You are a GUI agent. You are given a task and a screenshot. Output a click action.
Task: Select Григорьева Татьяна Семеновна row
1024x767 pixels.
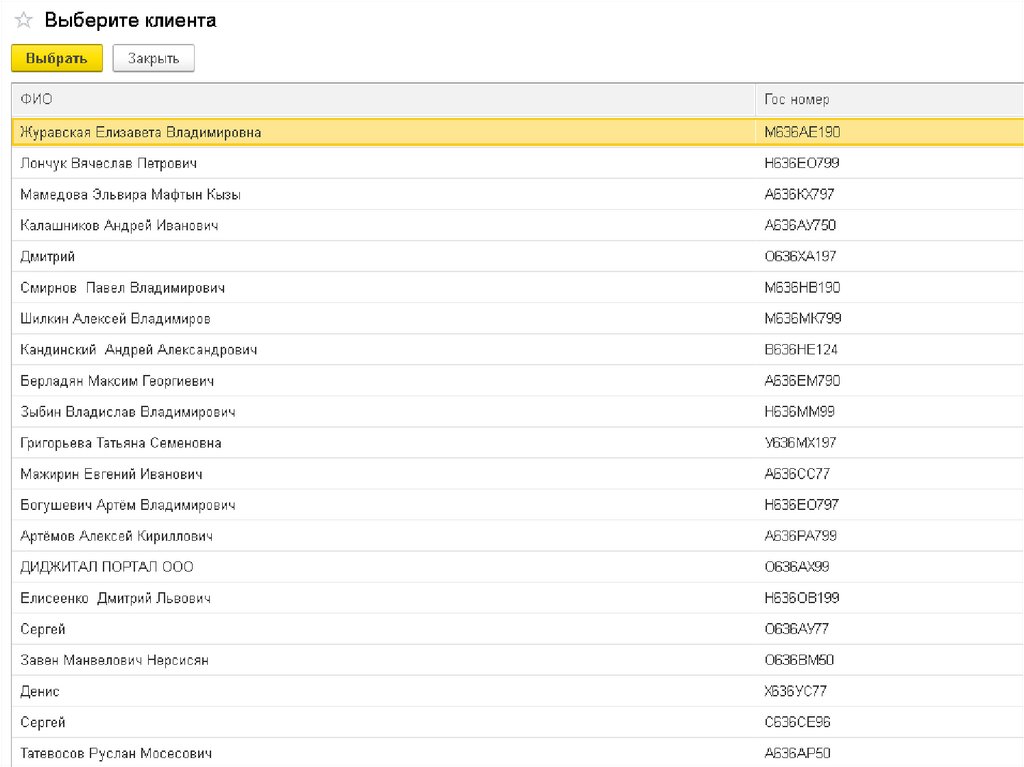coord(121,443)
